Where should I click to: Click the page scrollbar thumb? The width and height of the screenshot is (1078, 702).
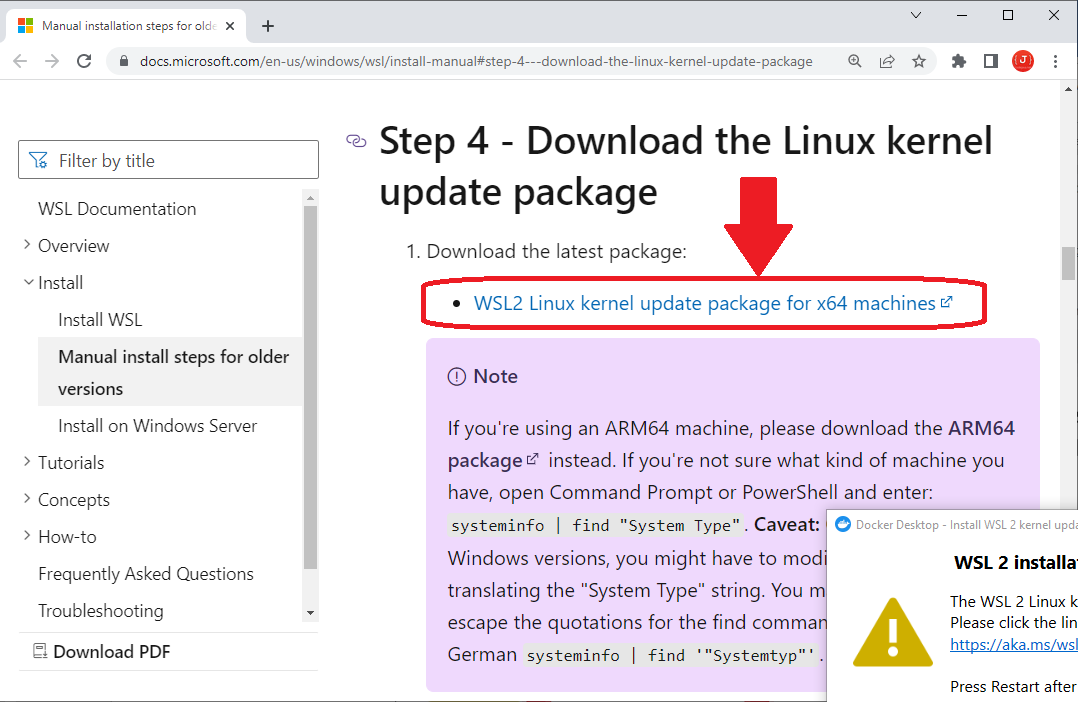(1068, 264)
